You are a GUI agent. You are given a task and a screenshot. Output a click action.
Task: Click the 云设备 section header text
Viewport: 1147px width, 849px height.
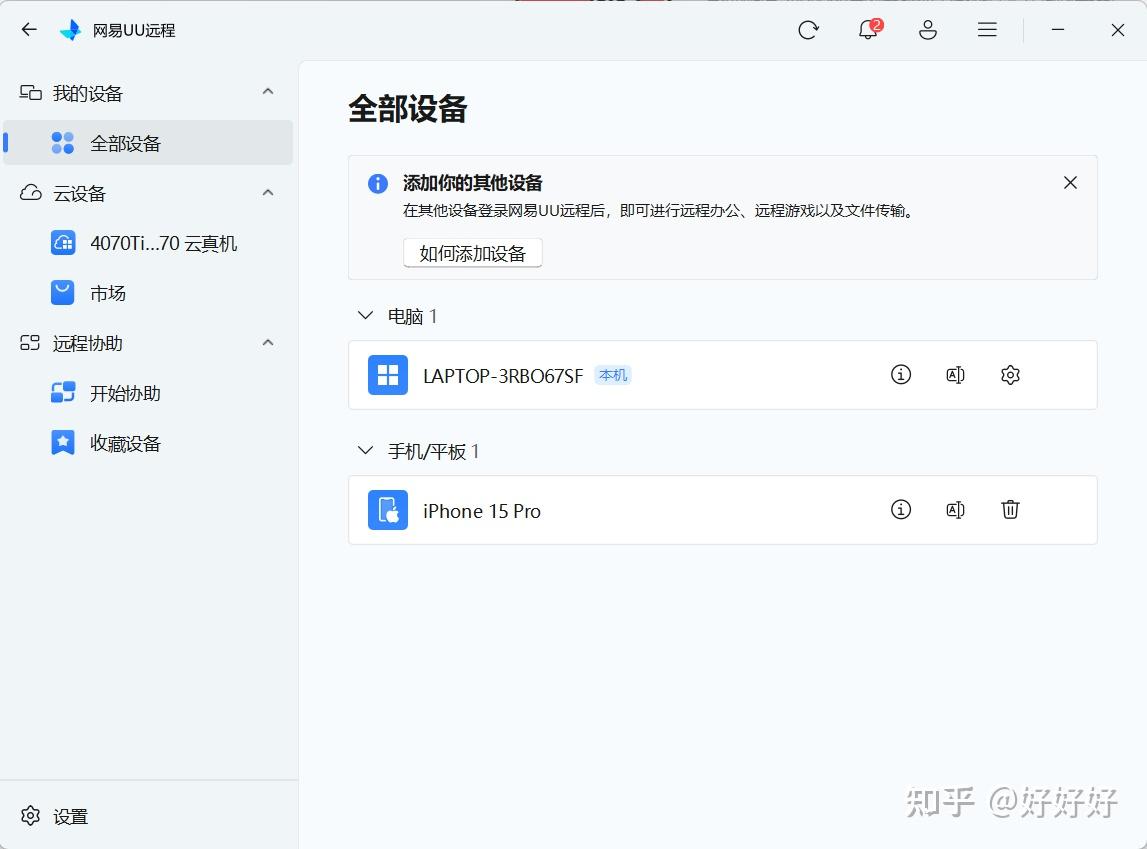[x=79, y=194]
